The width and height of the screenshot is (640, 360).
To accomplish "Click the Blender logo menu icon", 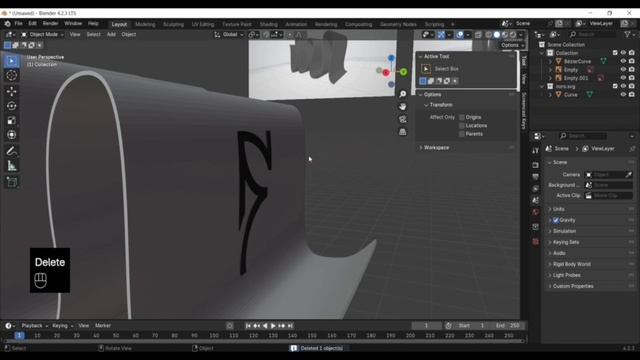I will [x=7, y=24].
